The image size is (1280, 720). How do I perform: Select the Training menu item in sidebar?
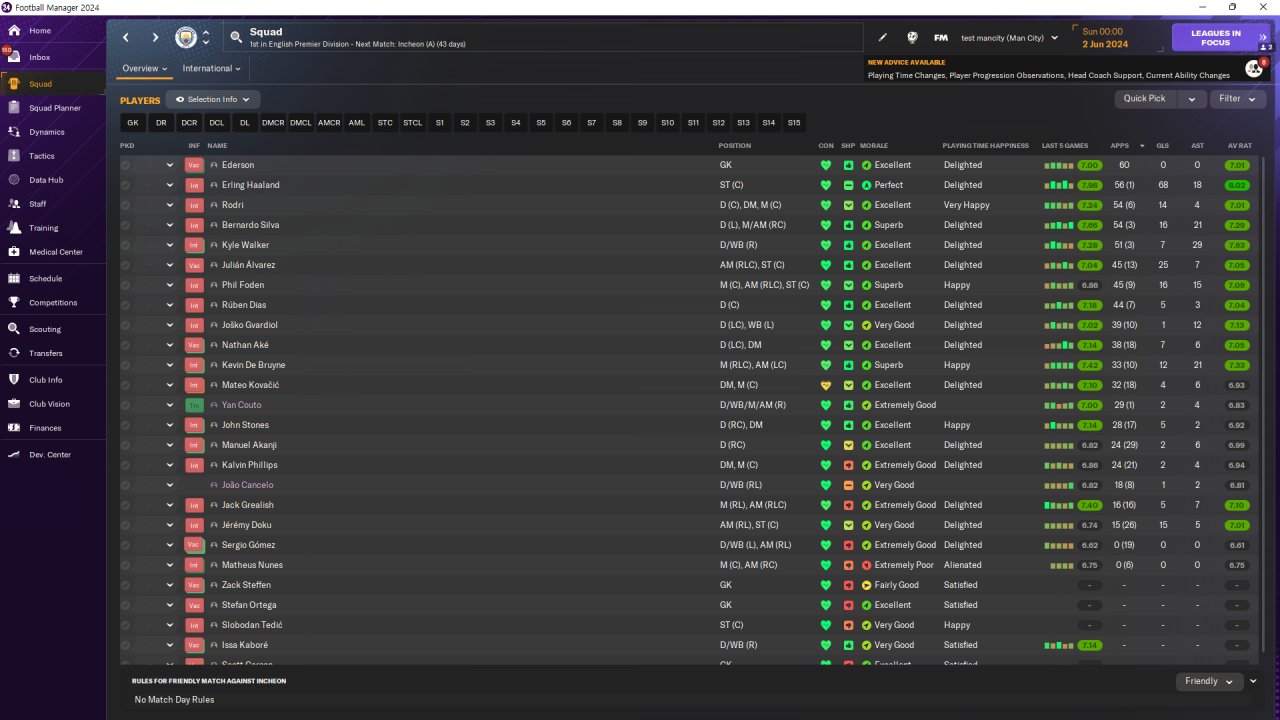pos(43,228)
